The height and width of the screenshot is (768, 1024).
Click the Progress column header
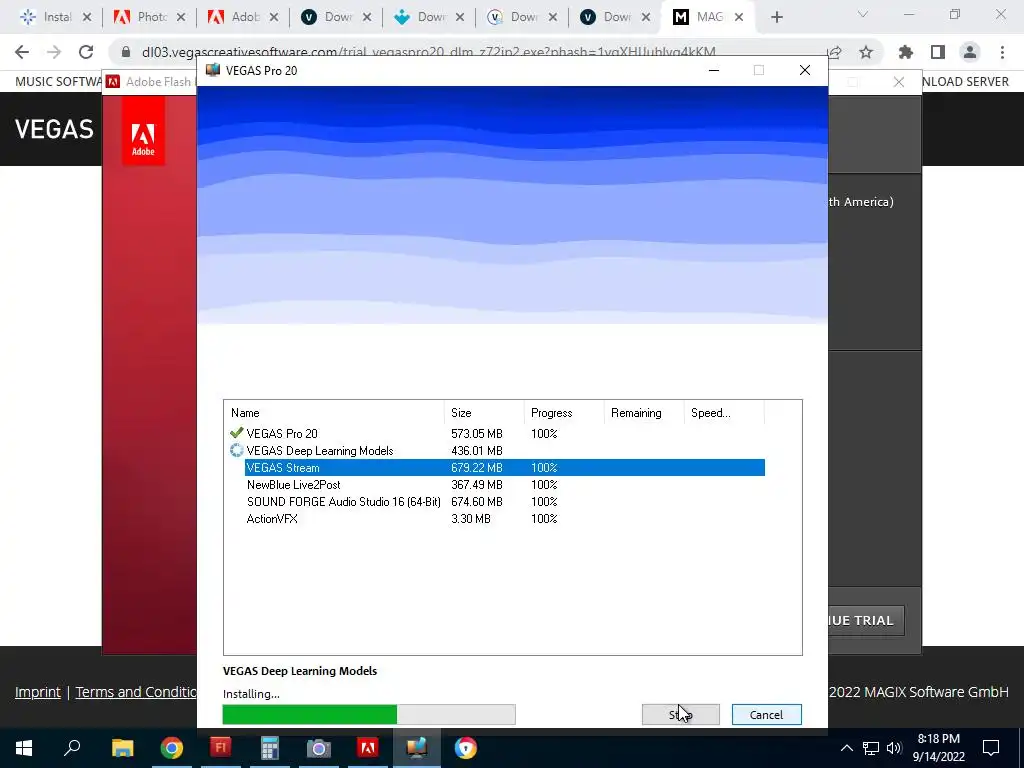point(563,413)
